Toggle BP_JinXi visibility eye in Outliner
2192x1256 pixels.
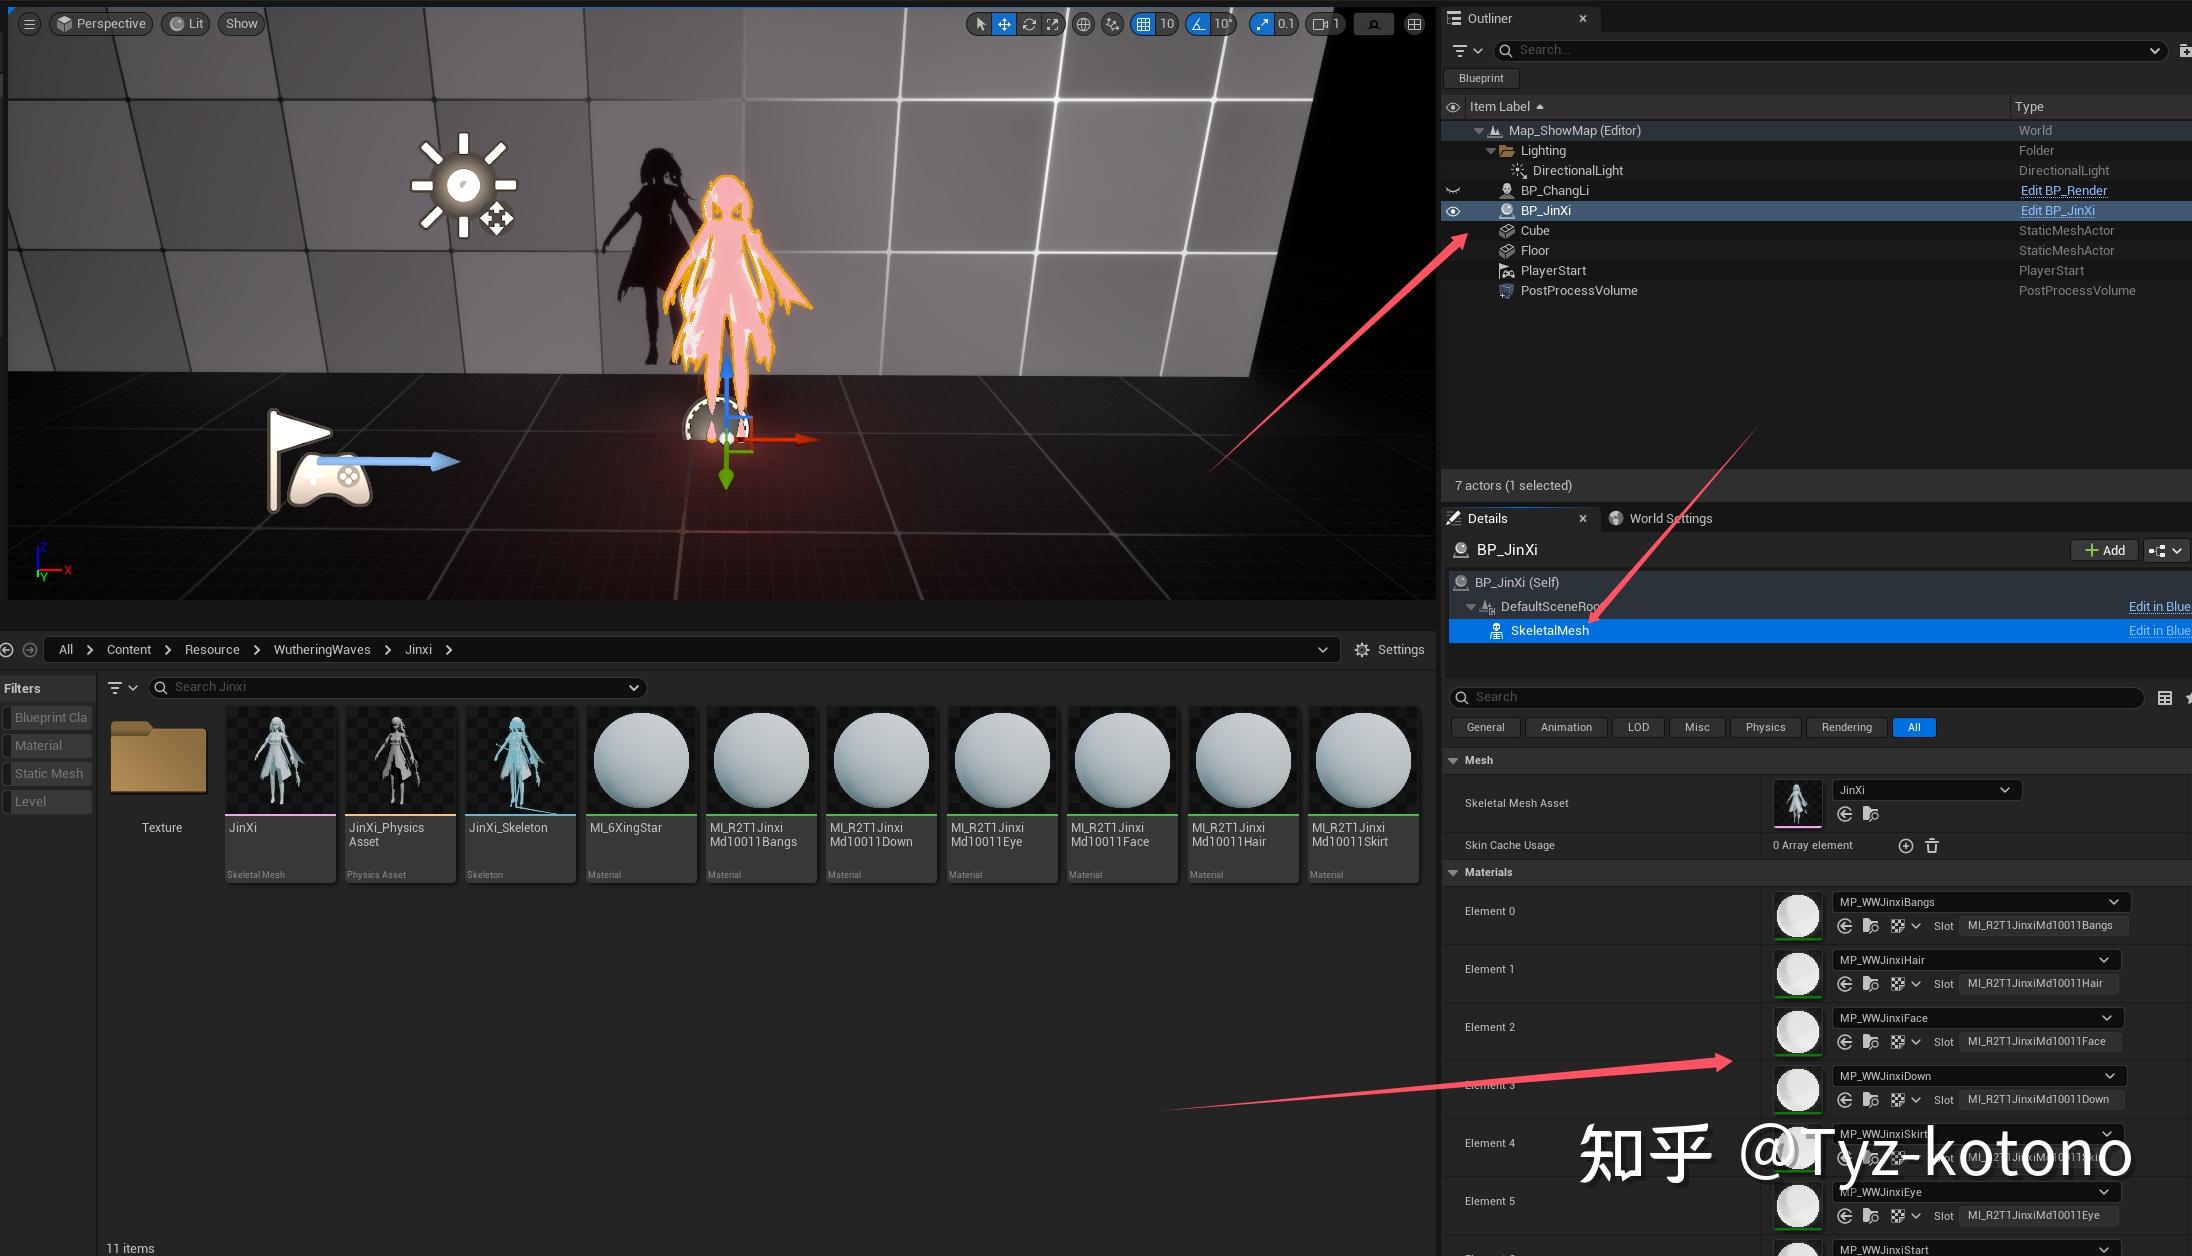point(1454,210)
